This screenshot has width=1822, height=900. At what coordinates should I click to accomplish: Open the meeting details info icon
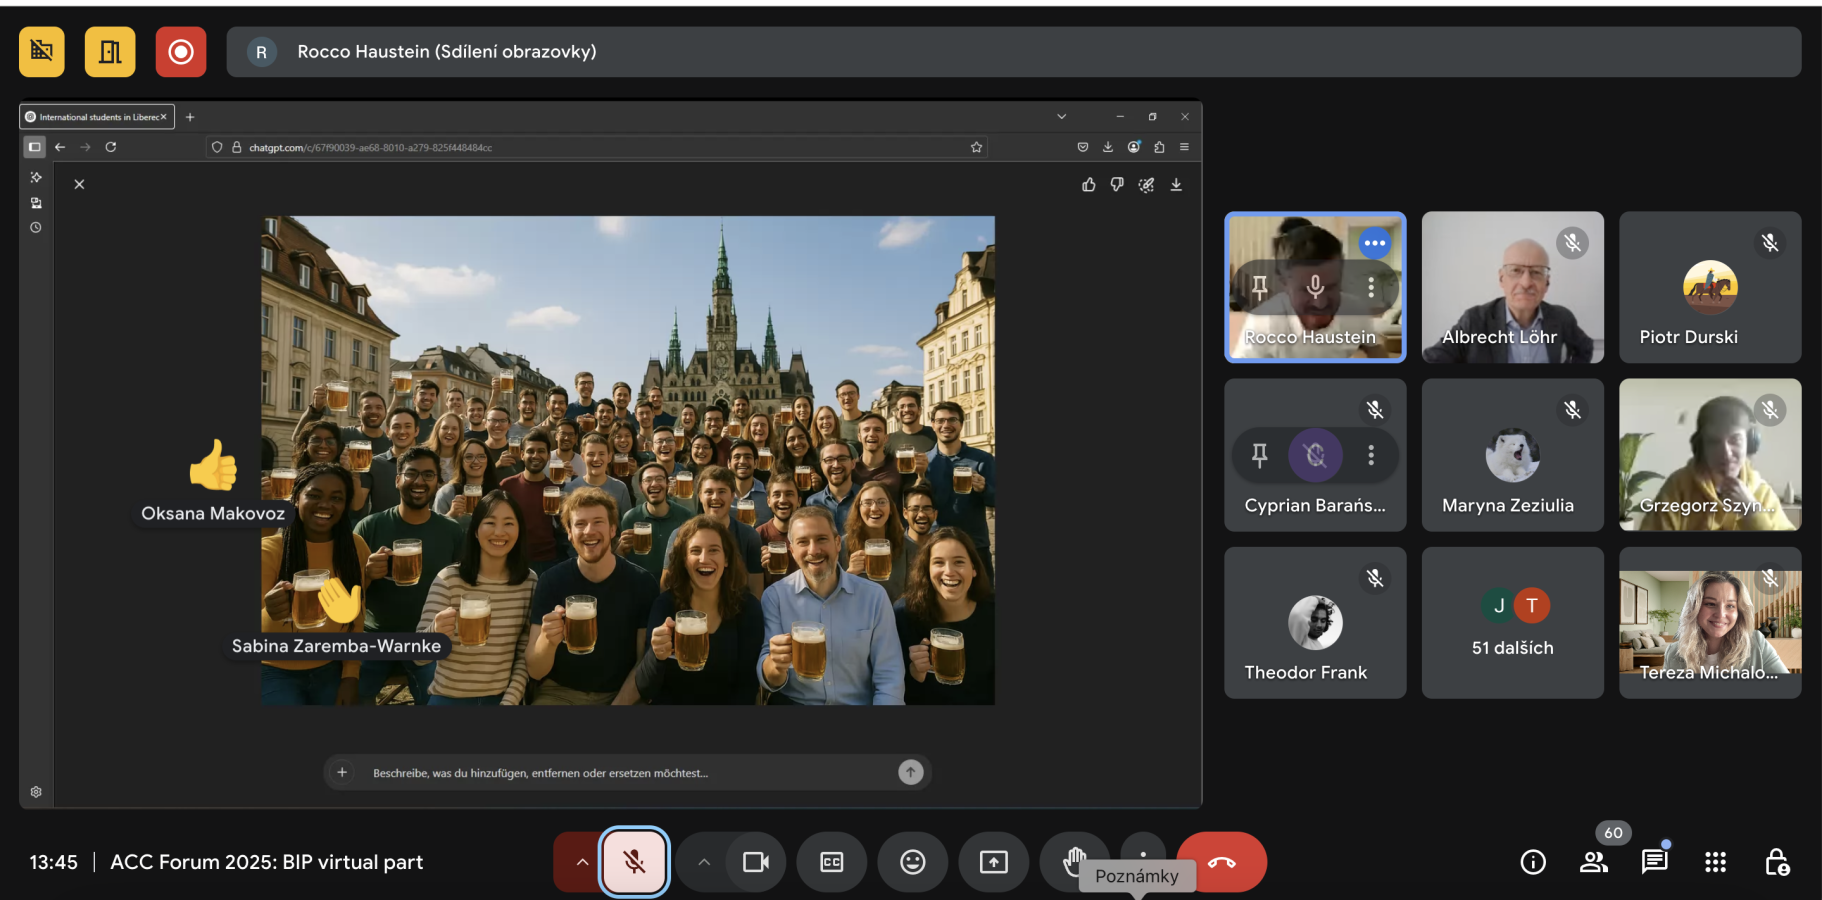coord(1532,862)
